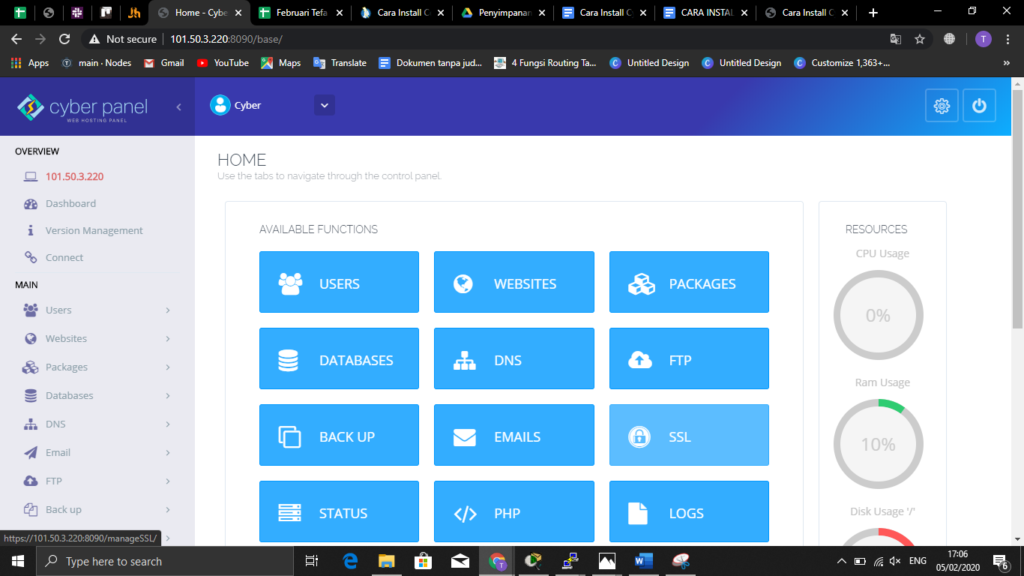Open the BACK UP function tile
This screenshot has height=576, width=1024.
pos(339,435)
